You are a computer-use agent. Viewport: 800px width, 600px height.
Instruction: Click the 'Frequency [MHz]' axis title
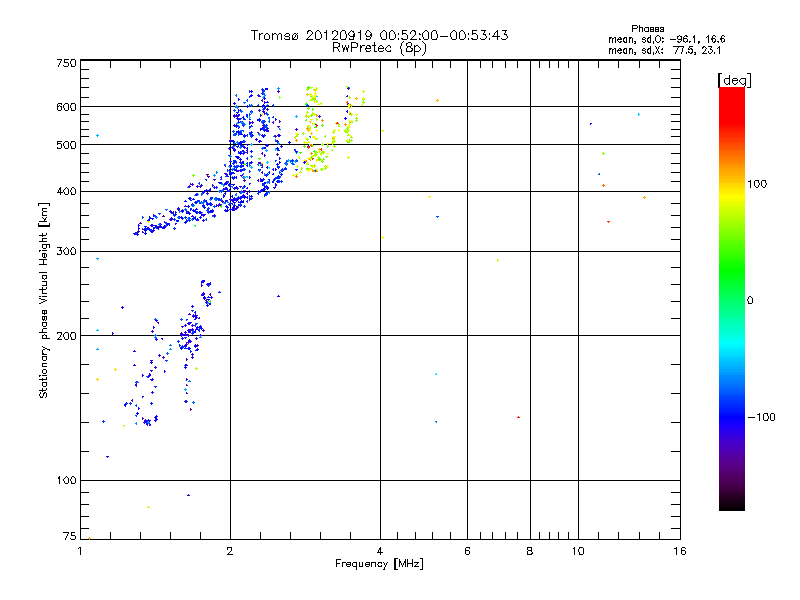coord(379,564)
